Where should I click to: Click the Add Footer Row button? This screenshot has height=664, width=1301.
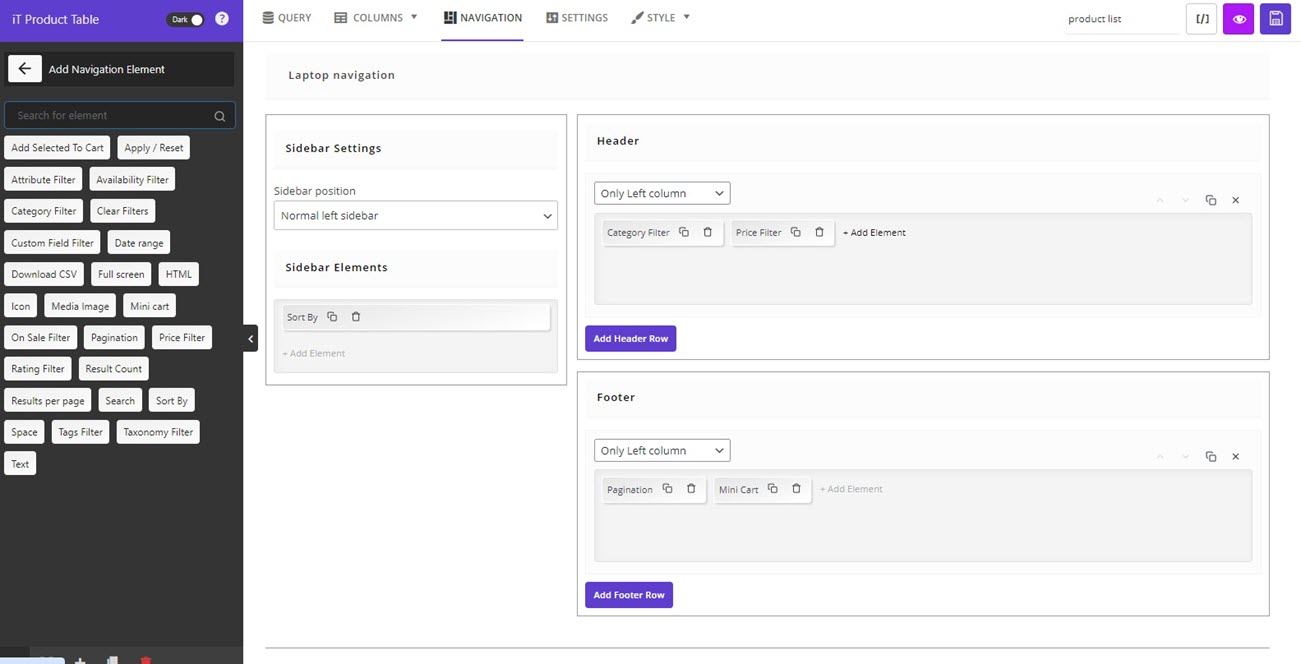pos(629,595)
